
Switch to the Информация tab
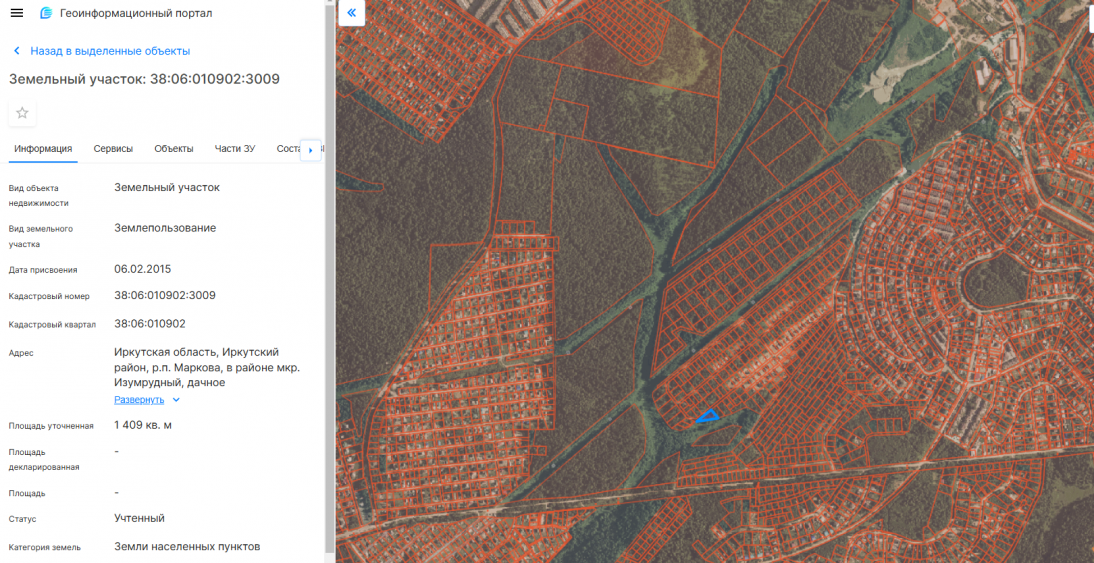pos(43,149)
